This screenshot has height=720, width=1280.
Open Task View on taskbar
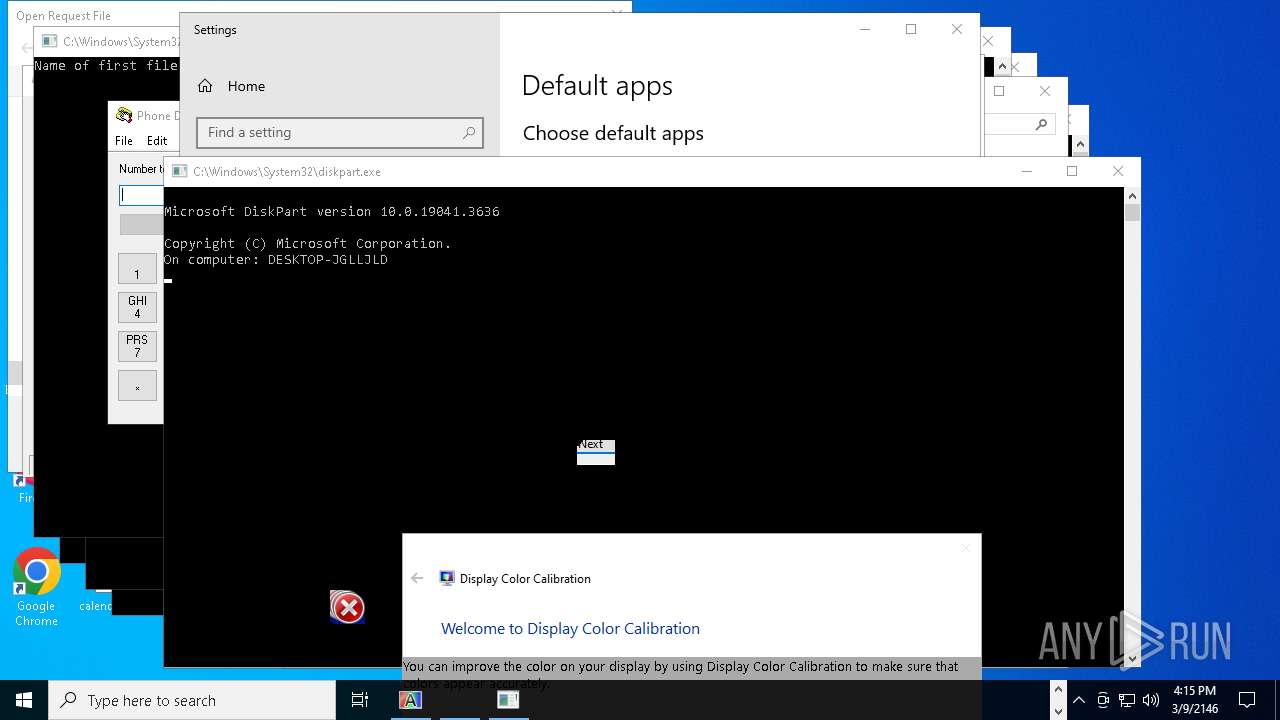(x=360, y=700)
